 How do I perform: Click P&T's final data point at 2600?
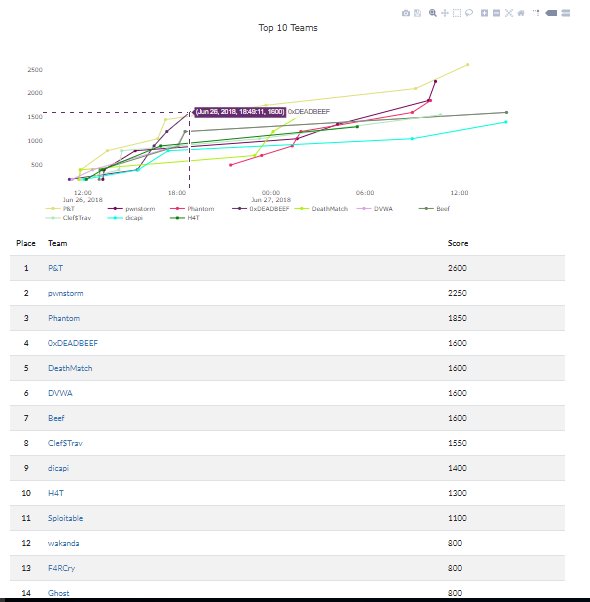coord(468,65)
